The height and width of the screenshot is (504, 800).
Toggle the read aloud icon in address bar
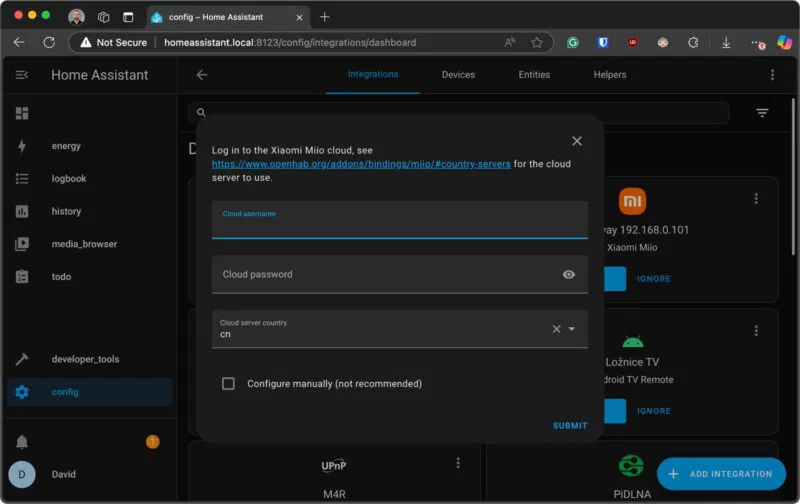509,42
